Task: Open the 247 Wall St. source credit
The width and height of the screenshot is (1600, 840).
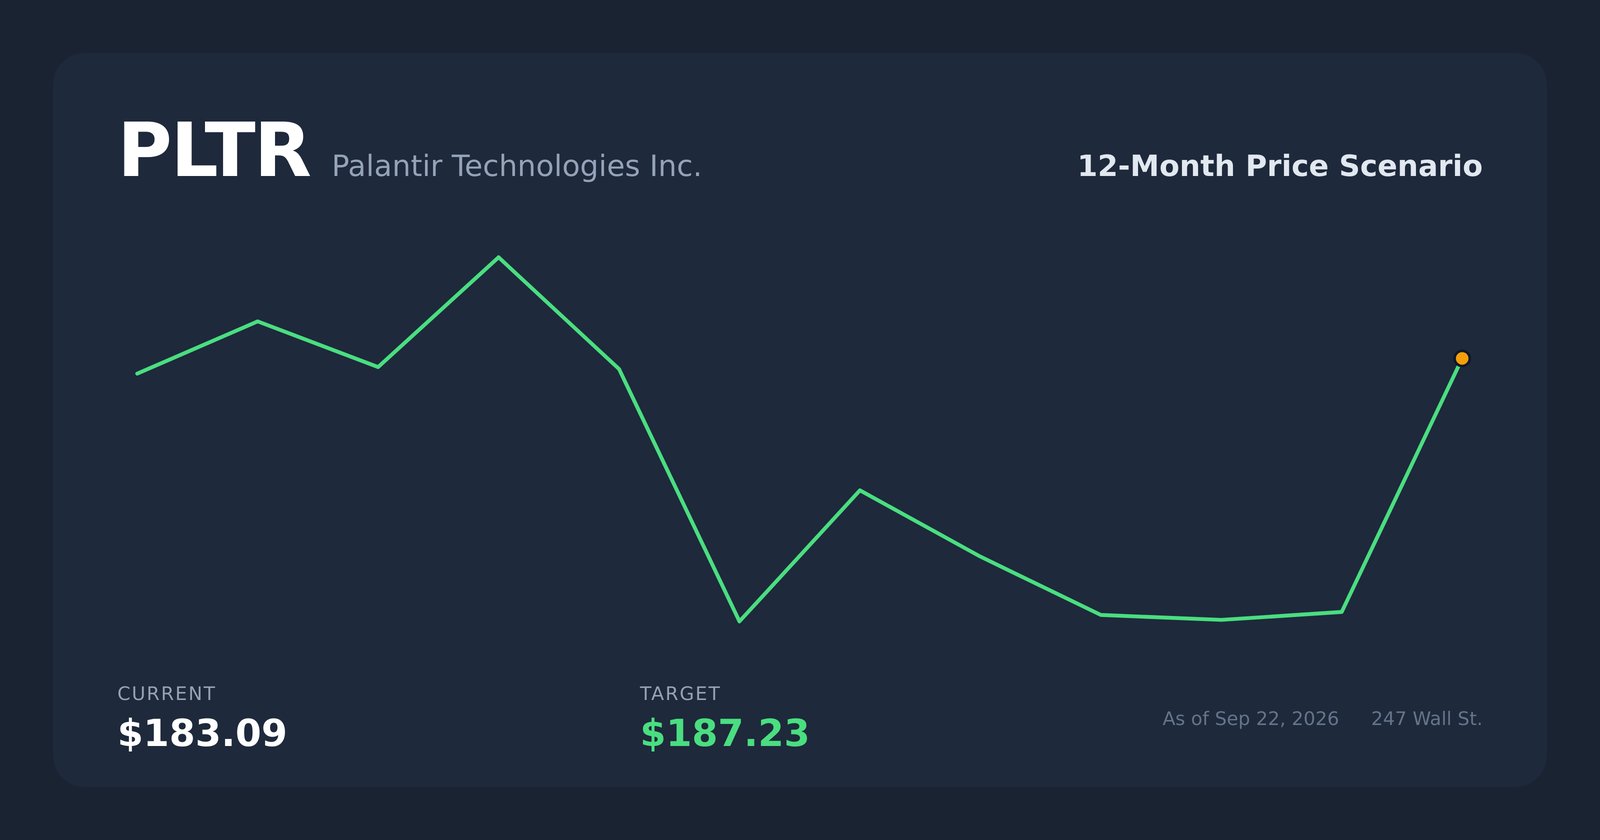Action: point(1426,719)
